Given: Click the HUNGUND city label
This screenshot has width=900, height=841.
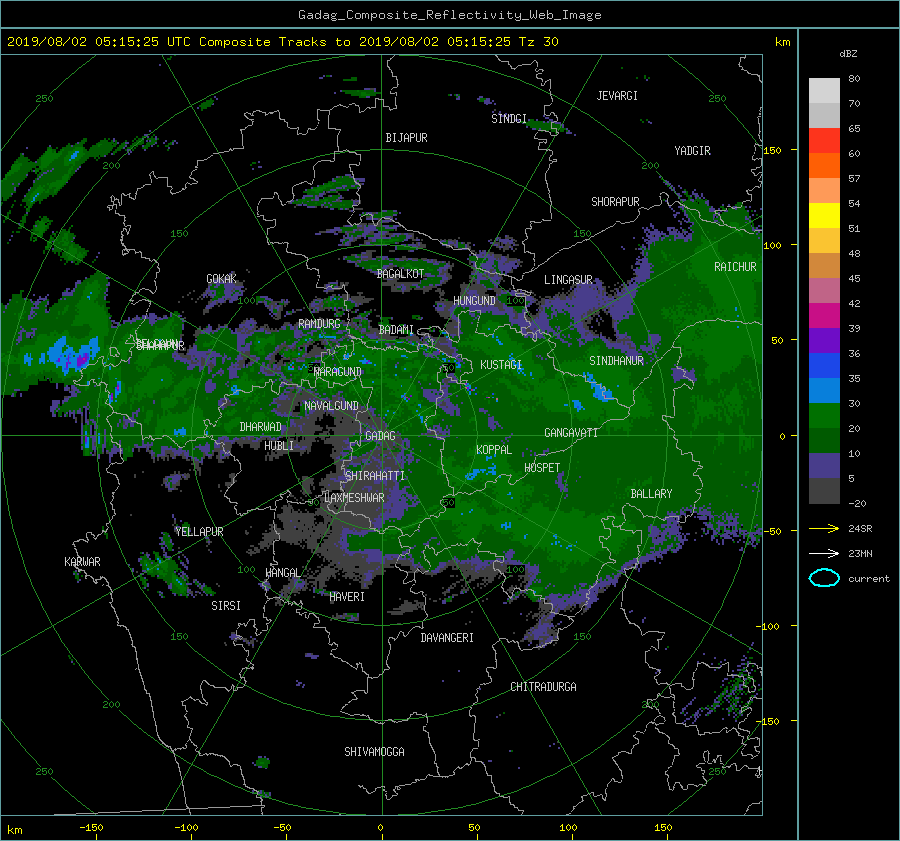Looking at the screenshot, I should pyautogui.click(x=474, y=301).
